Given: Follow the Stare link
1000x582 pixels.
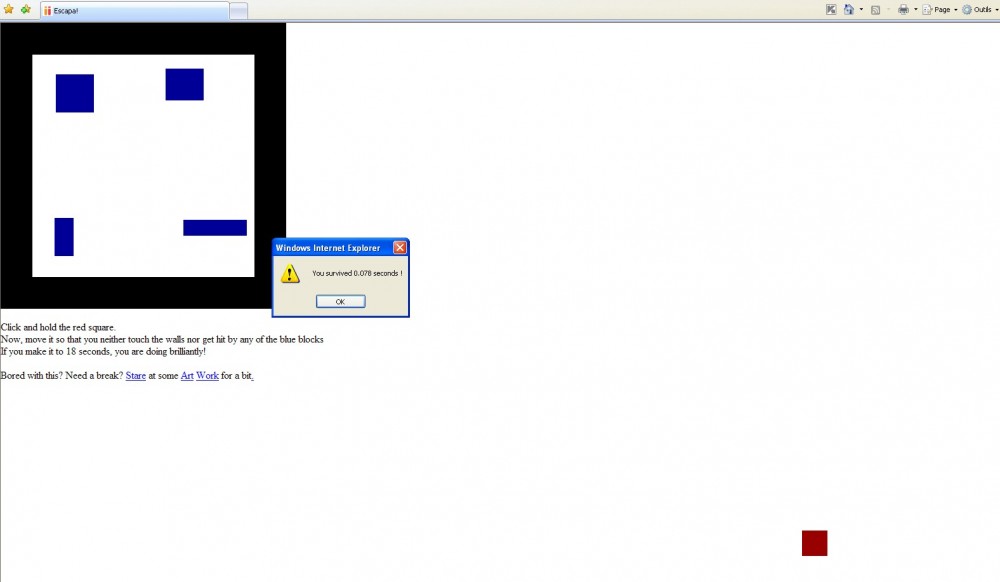Looking at the screenshot, I should click(136, 376).
